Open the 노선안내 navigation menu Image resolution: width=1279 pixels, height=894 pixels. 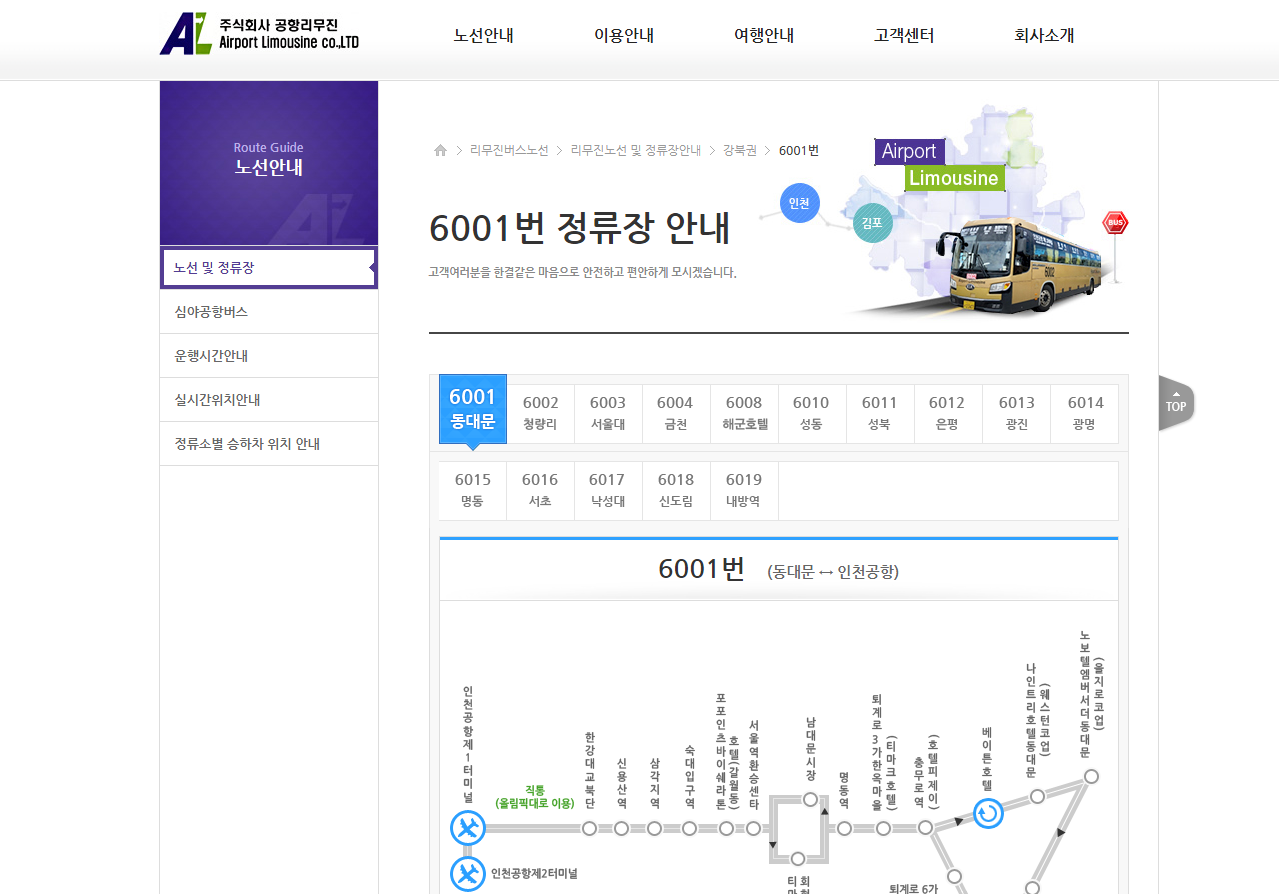click(x=482, y=34)
